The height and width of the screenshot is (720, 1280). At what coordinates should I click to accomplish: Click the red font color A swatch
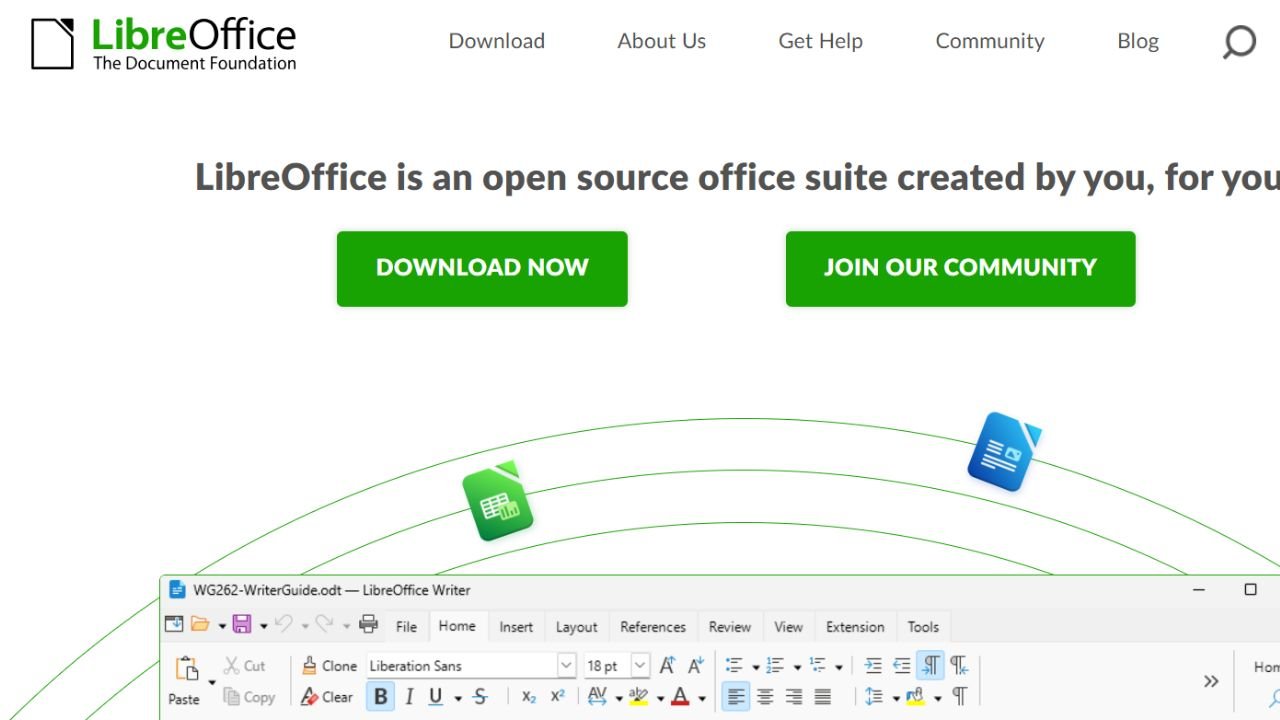click(x=680, y=697)
